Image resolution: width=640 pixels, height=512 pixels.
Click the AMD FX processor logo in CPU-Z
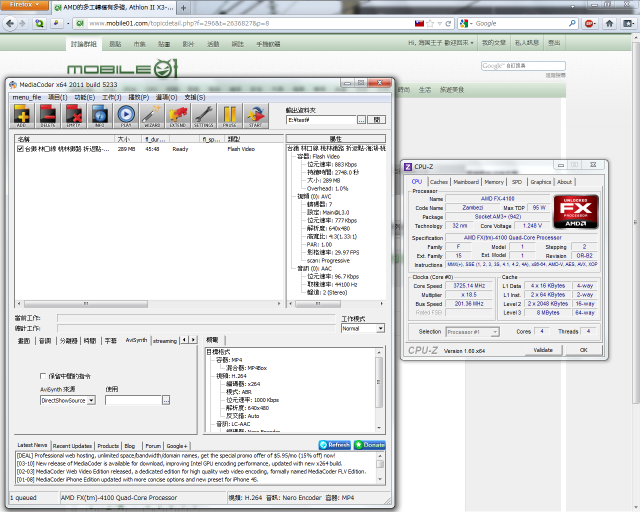click(x=576, y=211)
